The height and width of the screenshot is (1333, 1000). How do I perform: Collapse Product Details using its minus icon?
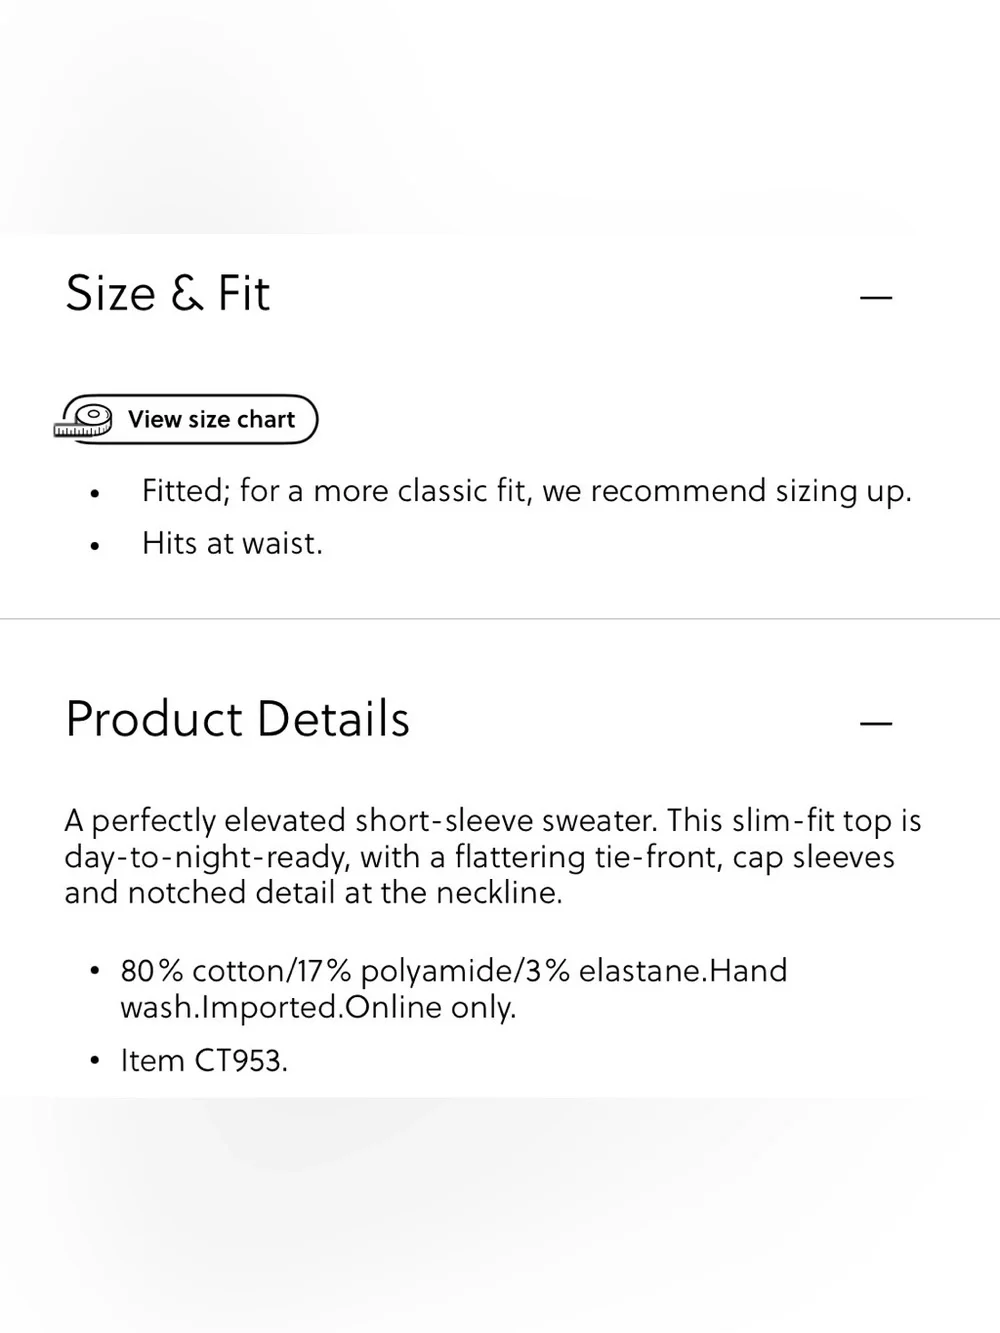pyautogui.click(x=876, y=723)
